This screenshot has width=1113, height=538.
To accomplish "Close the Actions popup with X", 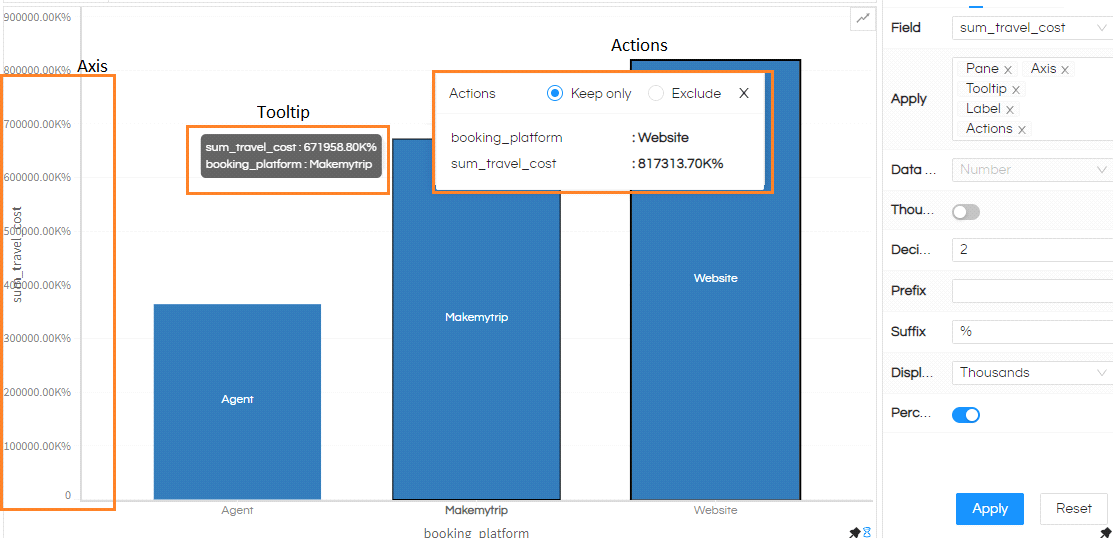I will (x=744, y=93).
